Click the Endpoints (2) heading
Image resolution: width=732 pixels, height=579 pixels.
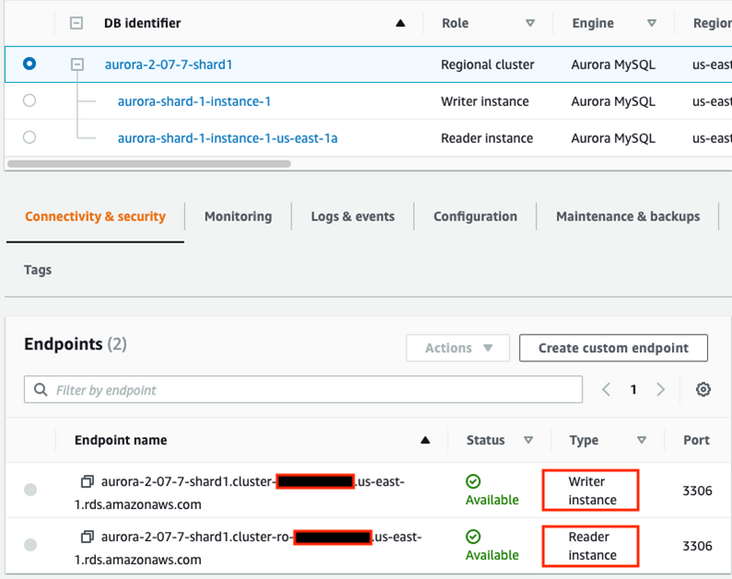75,344
